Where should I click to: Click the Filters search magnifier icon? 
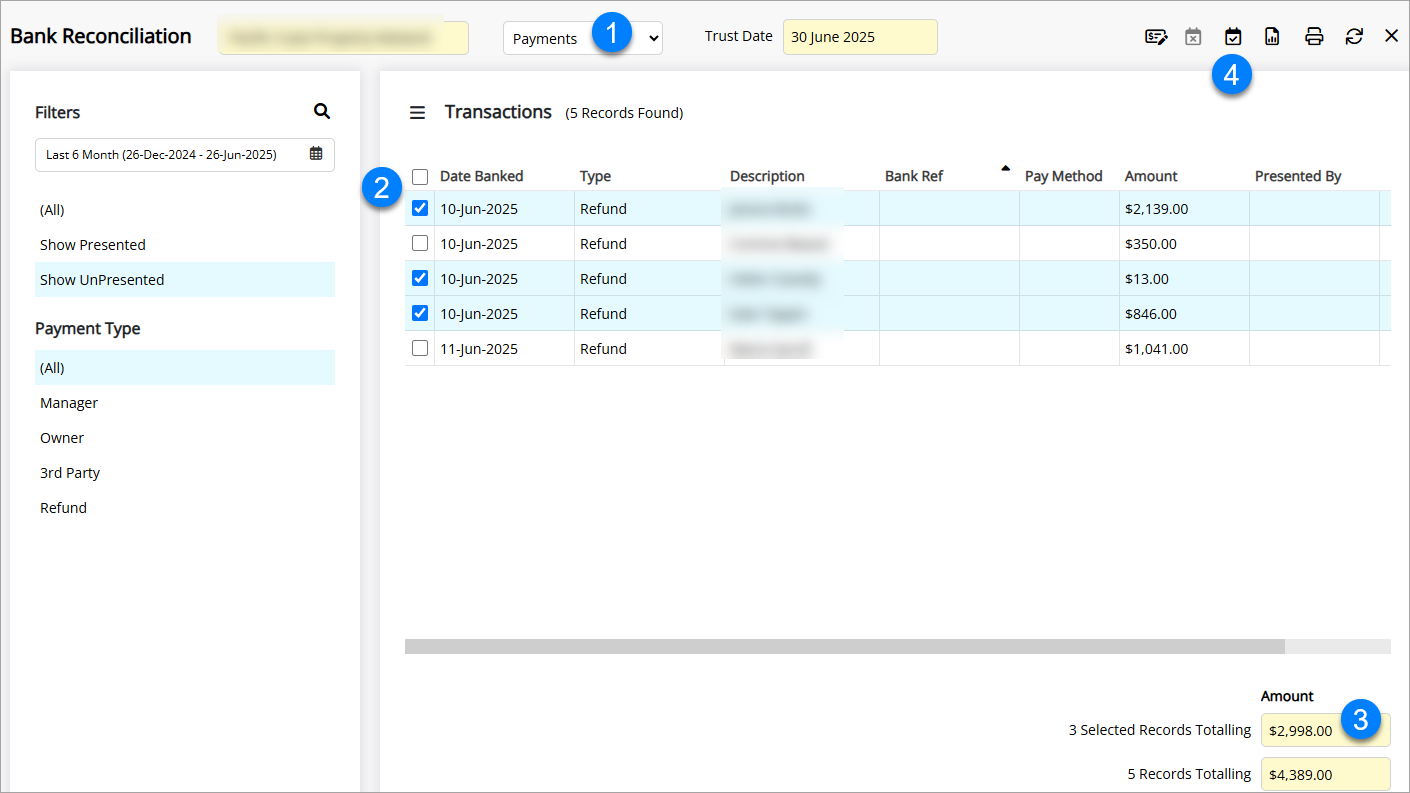(321, 111)
